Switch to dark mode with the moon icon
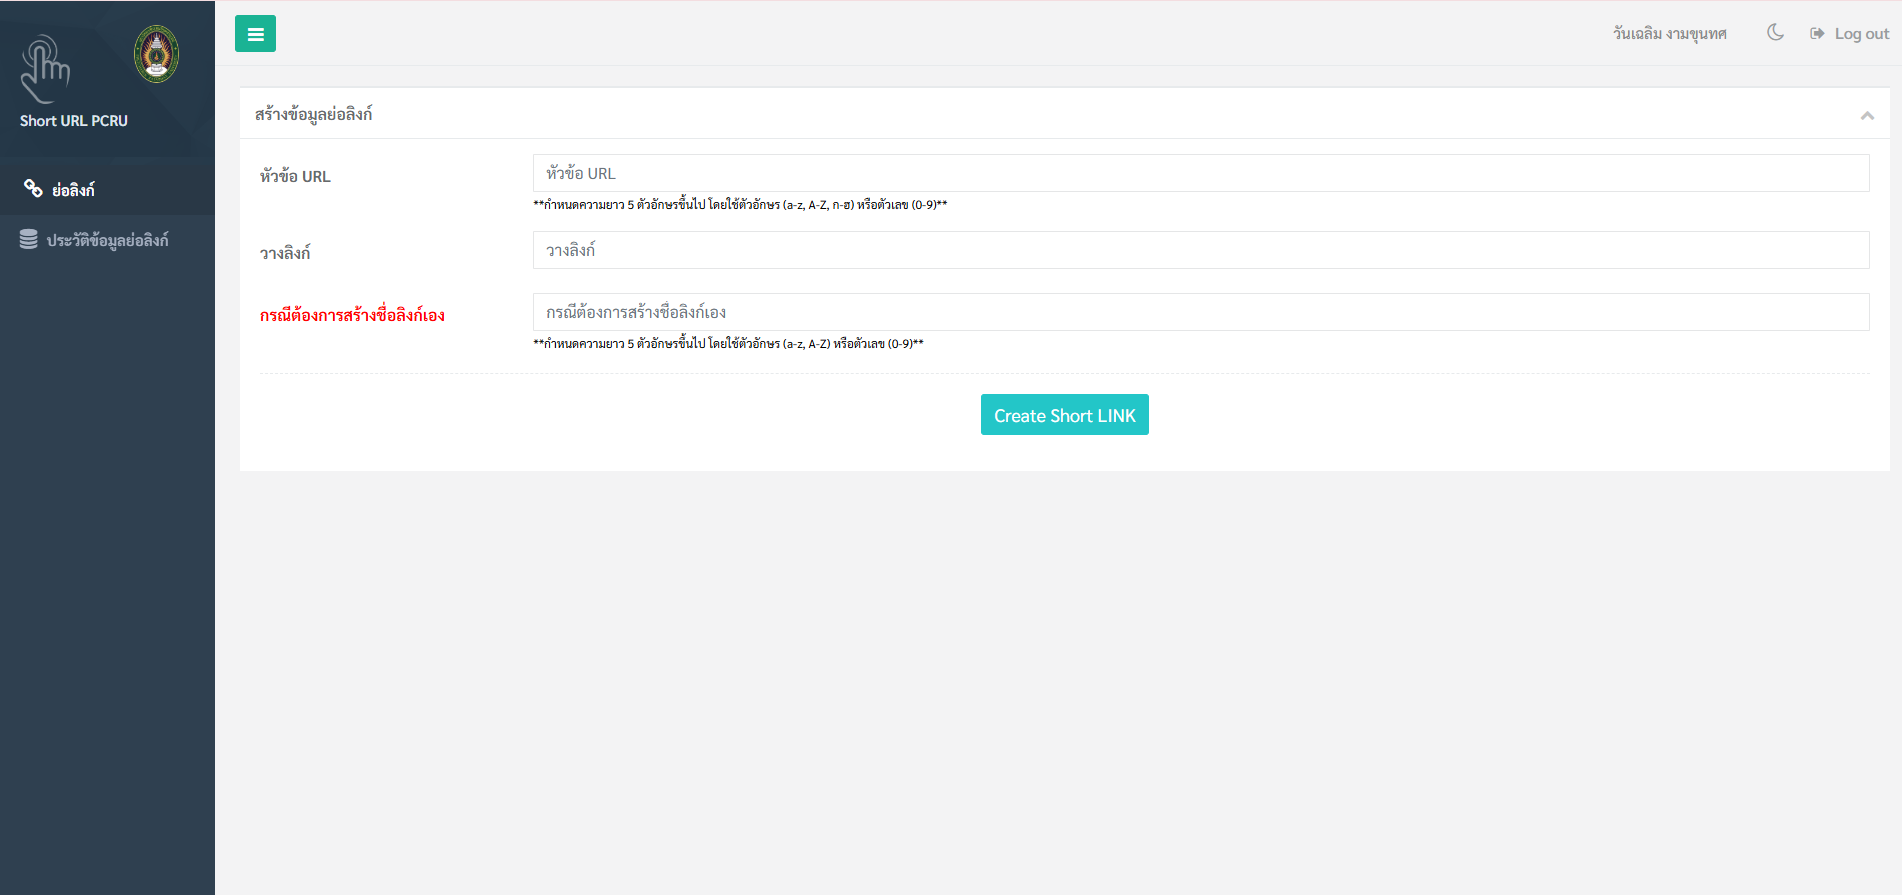 click(1775, 33)
